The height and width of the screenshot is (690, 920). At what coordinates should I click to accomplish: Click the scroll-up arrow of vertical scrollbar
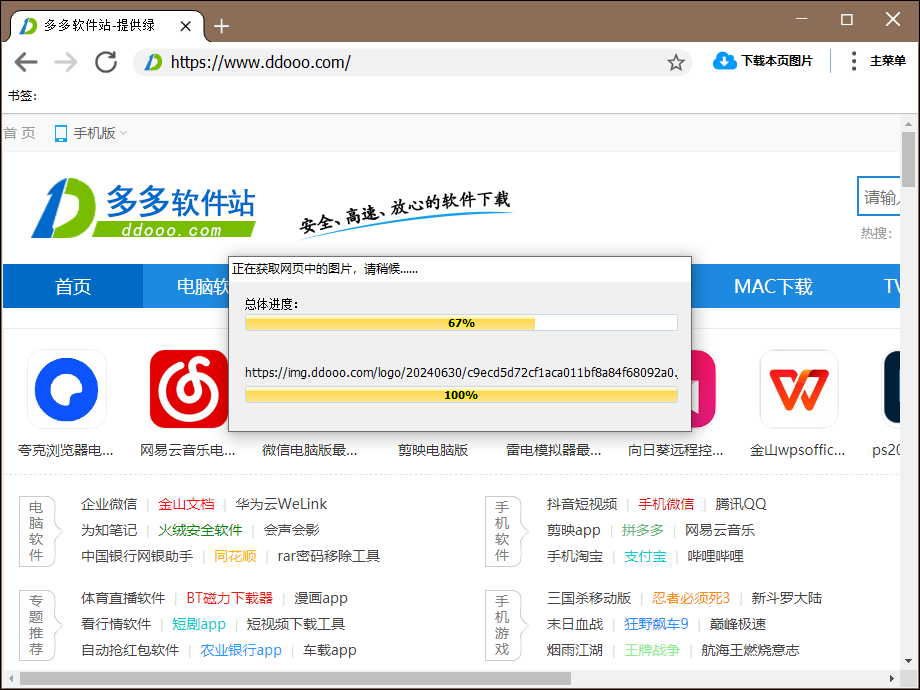click(908, 124)
